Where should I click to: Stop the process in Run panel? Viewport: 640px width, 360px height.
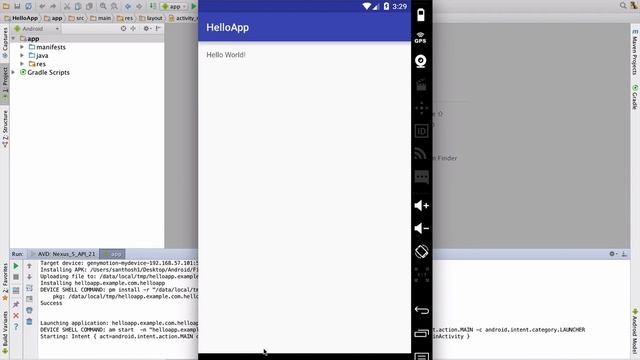click(x=16, y=278)
